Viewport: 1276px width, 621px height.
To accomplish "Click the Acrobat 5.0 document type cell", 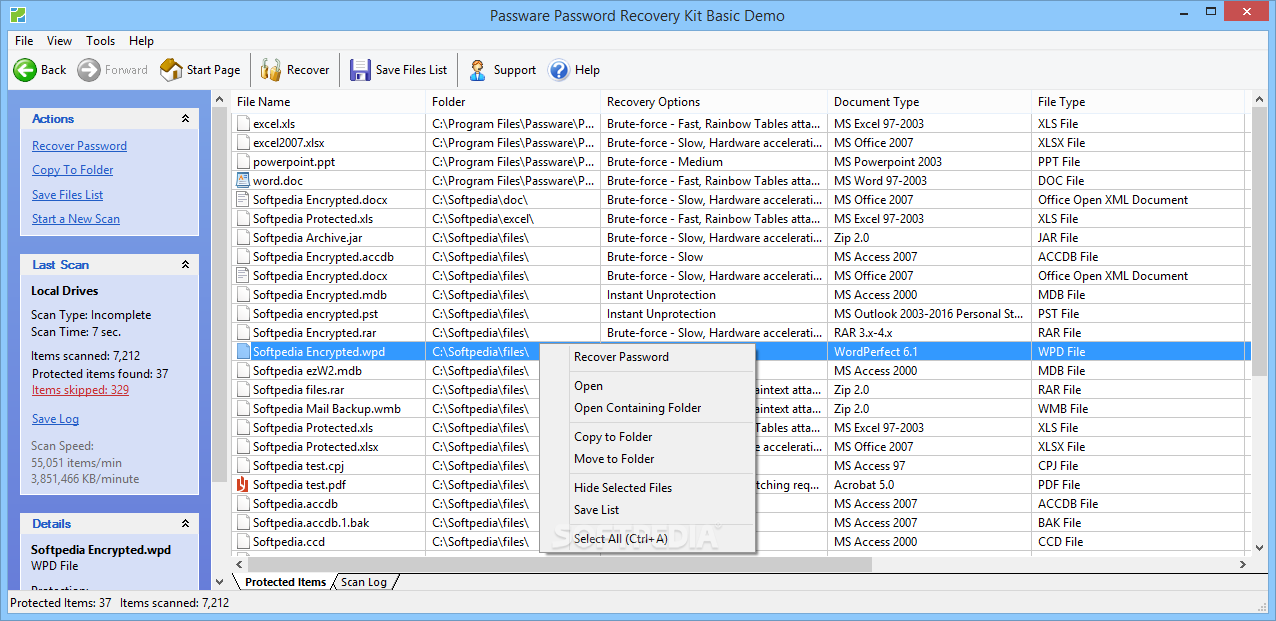I will [x=930, y=485].
